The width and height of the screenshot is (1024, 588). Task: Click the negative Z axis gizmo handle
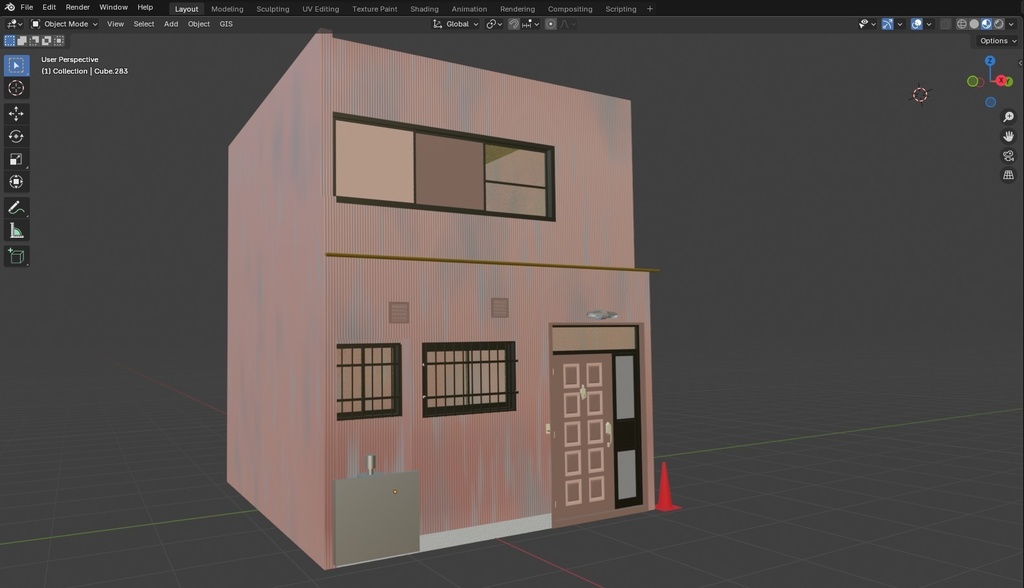point(991,102)
